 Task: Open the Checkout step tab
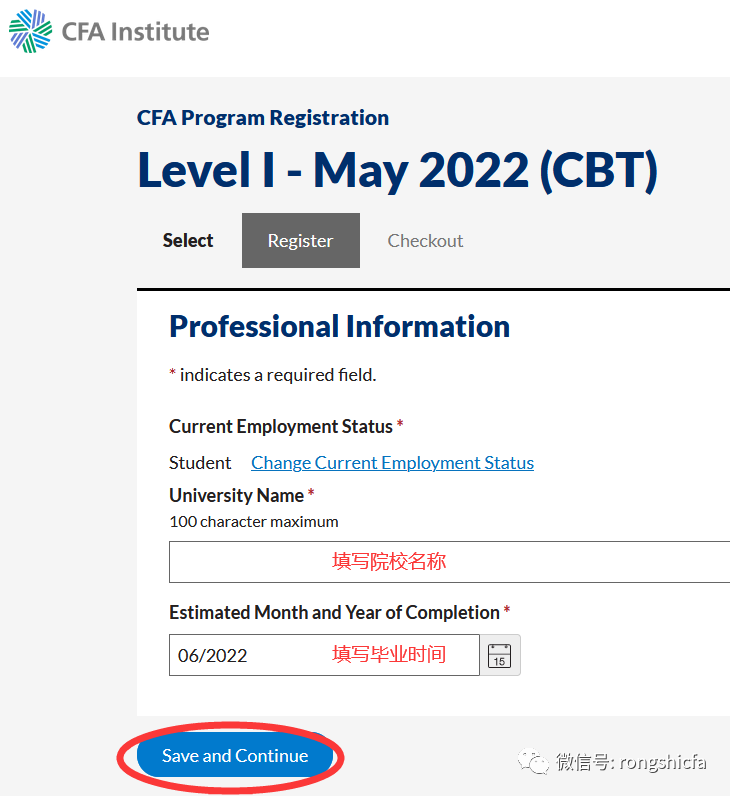point(425,241)
